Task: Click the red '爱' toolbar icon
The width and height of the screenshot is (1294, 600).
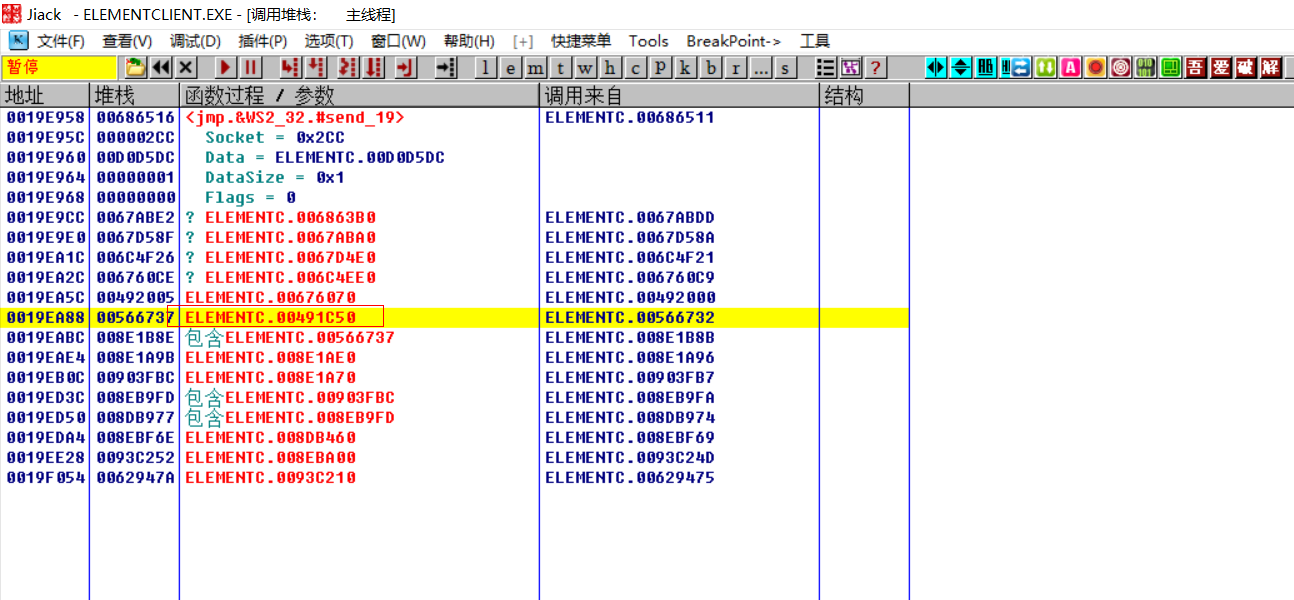Action: click(1221, 67)
